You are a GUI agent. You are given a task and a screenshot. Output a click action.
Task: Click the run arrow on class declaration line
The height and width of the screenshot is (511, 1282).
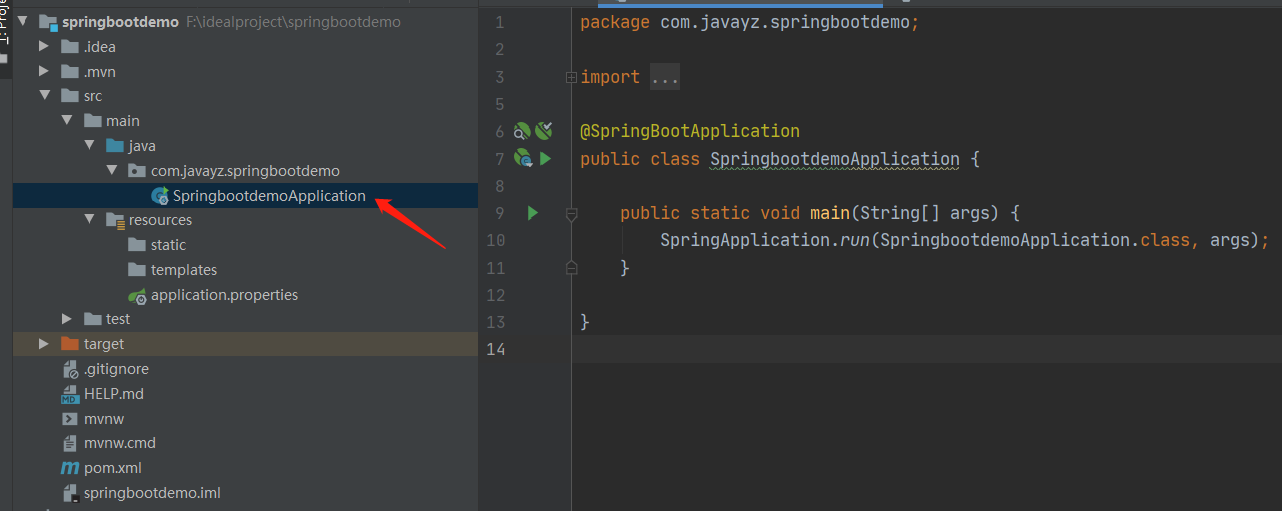coord(545,158)
